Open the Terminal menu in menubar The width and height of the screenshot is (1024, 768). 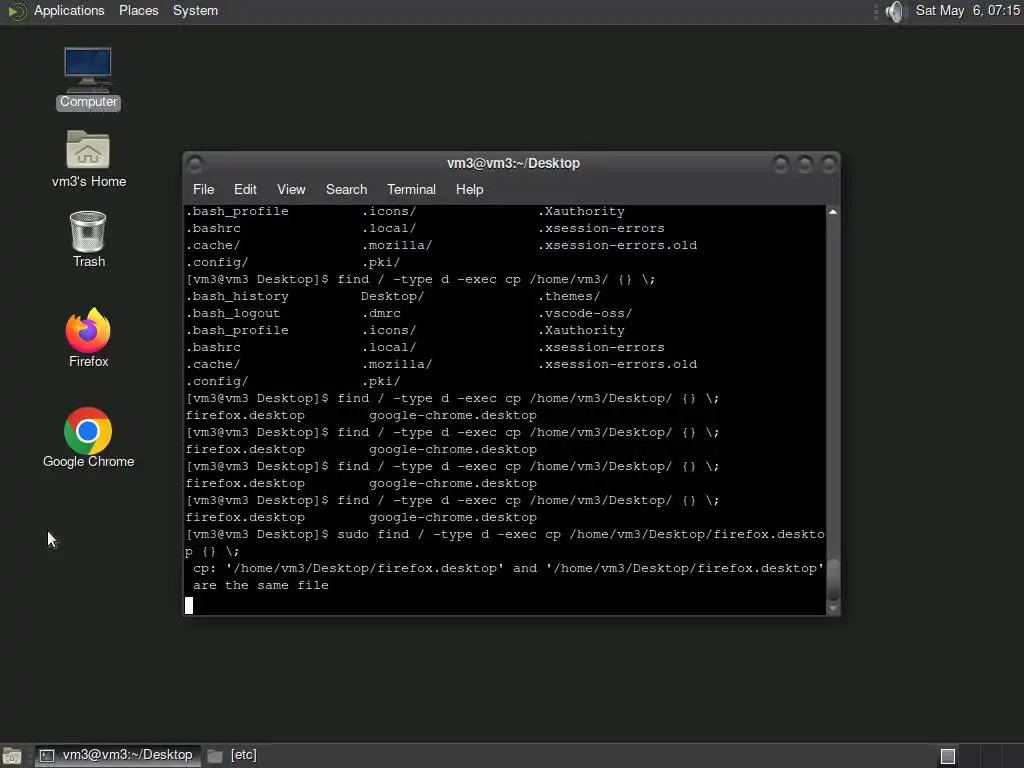[411, 189]
